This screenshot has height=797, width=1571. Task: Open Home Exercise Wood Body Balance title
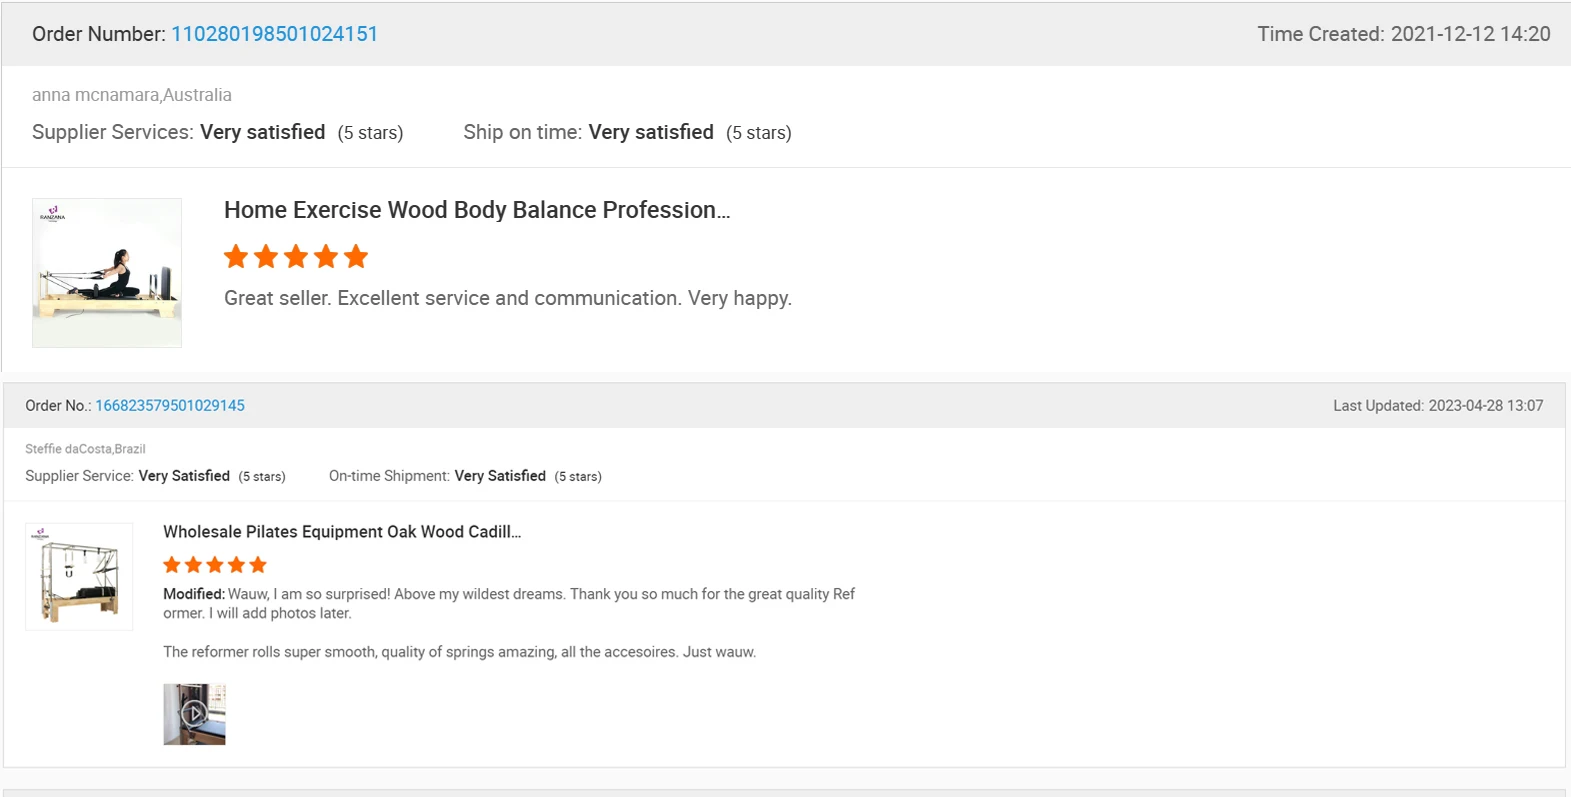pos(477,210)
